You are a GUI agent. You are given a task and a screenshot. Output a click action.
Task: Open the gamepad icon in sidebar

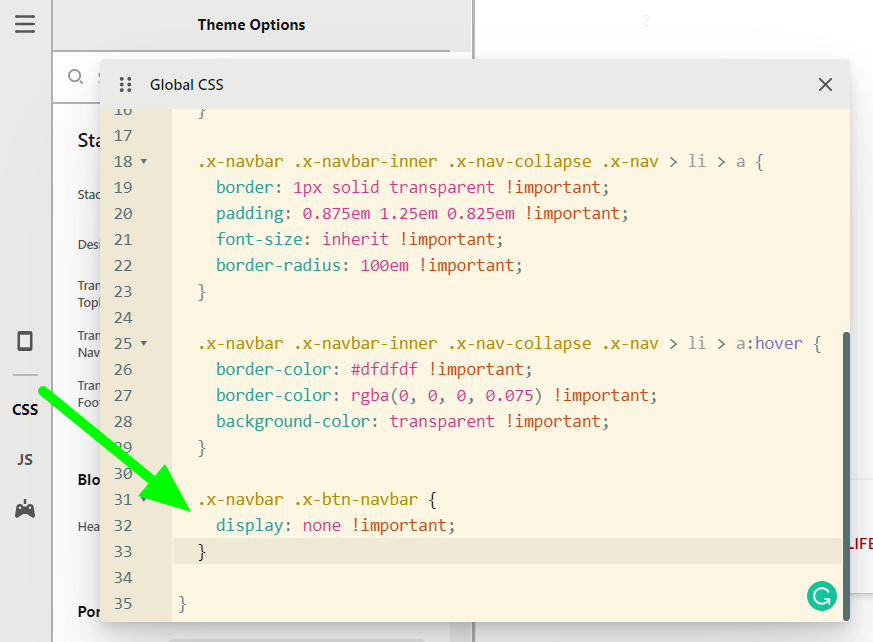(25, 509)
